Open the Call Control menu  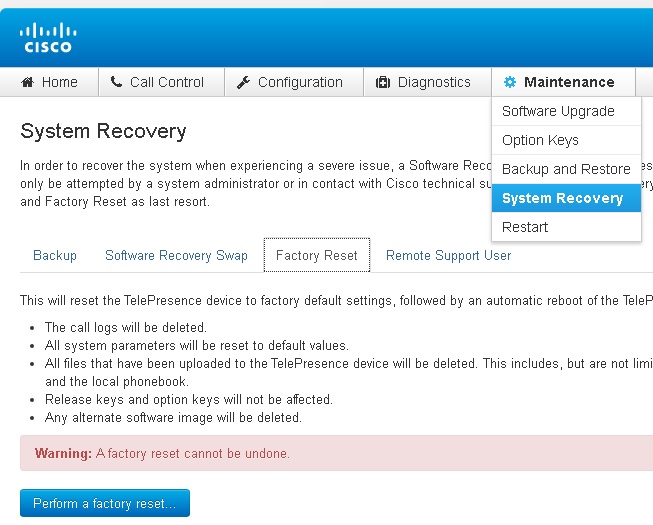[x=162, y=82]
